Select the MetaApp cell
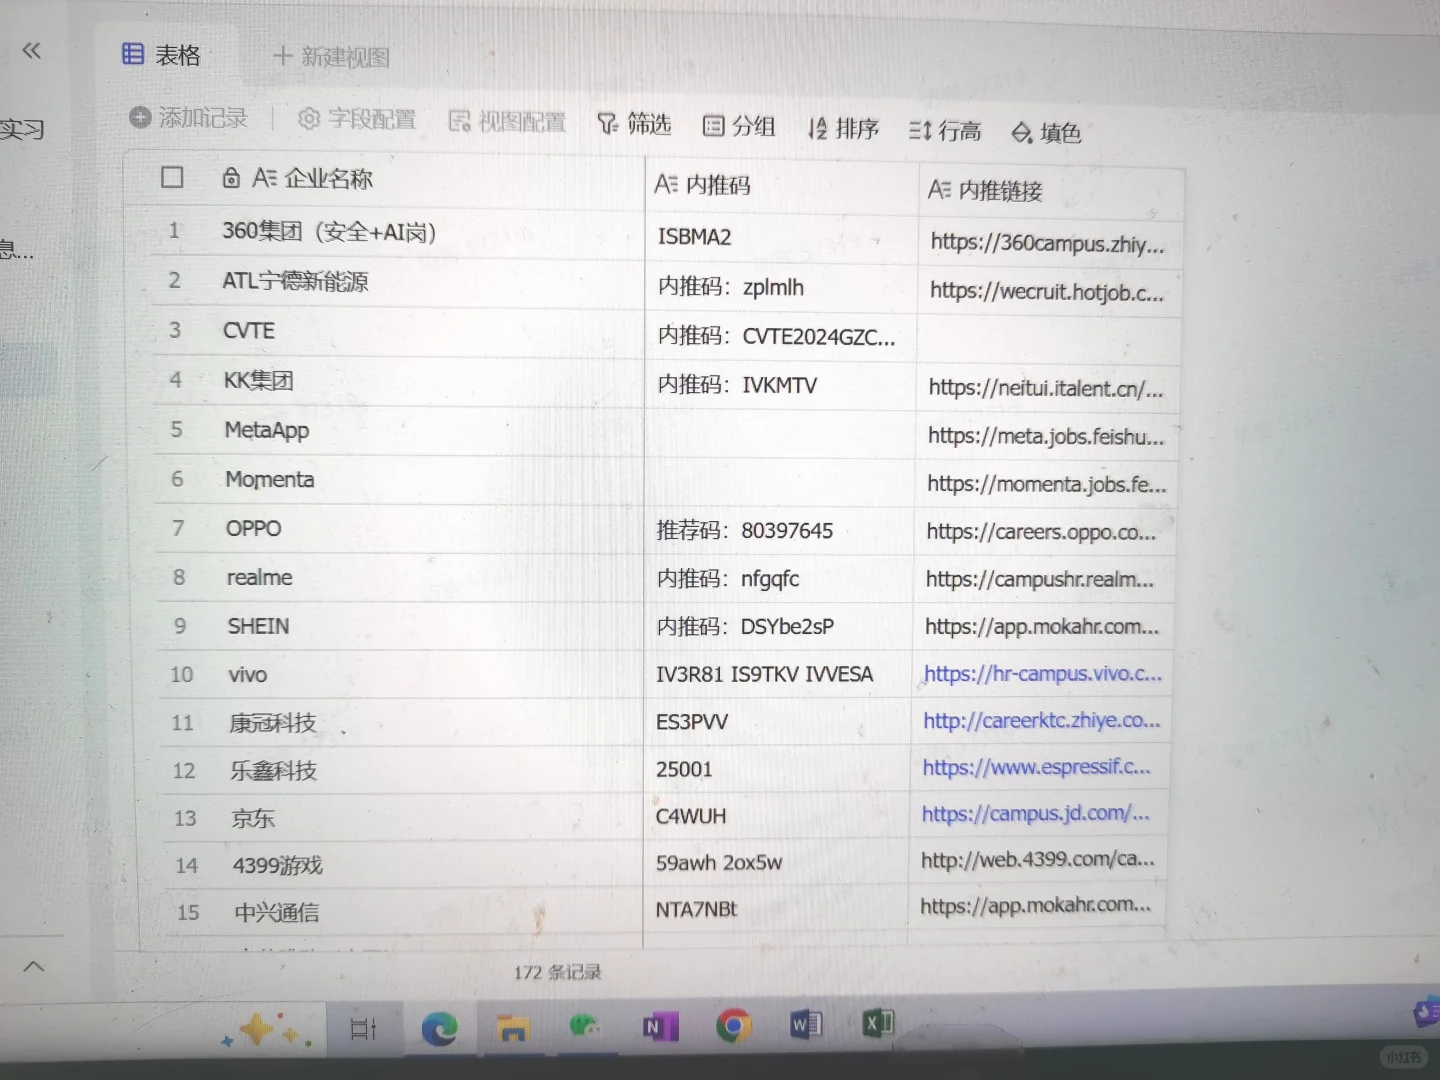1440x1080 pixels. (267, 430)
